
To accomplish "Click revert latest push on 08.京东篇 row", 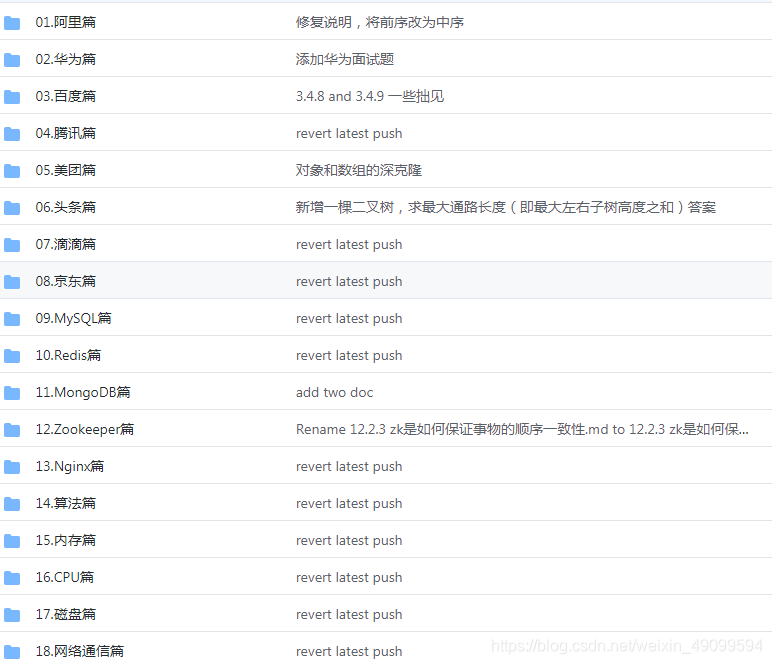I will [349, 282].
